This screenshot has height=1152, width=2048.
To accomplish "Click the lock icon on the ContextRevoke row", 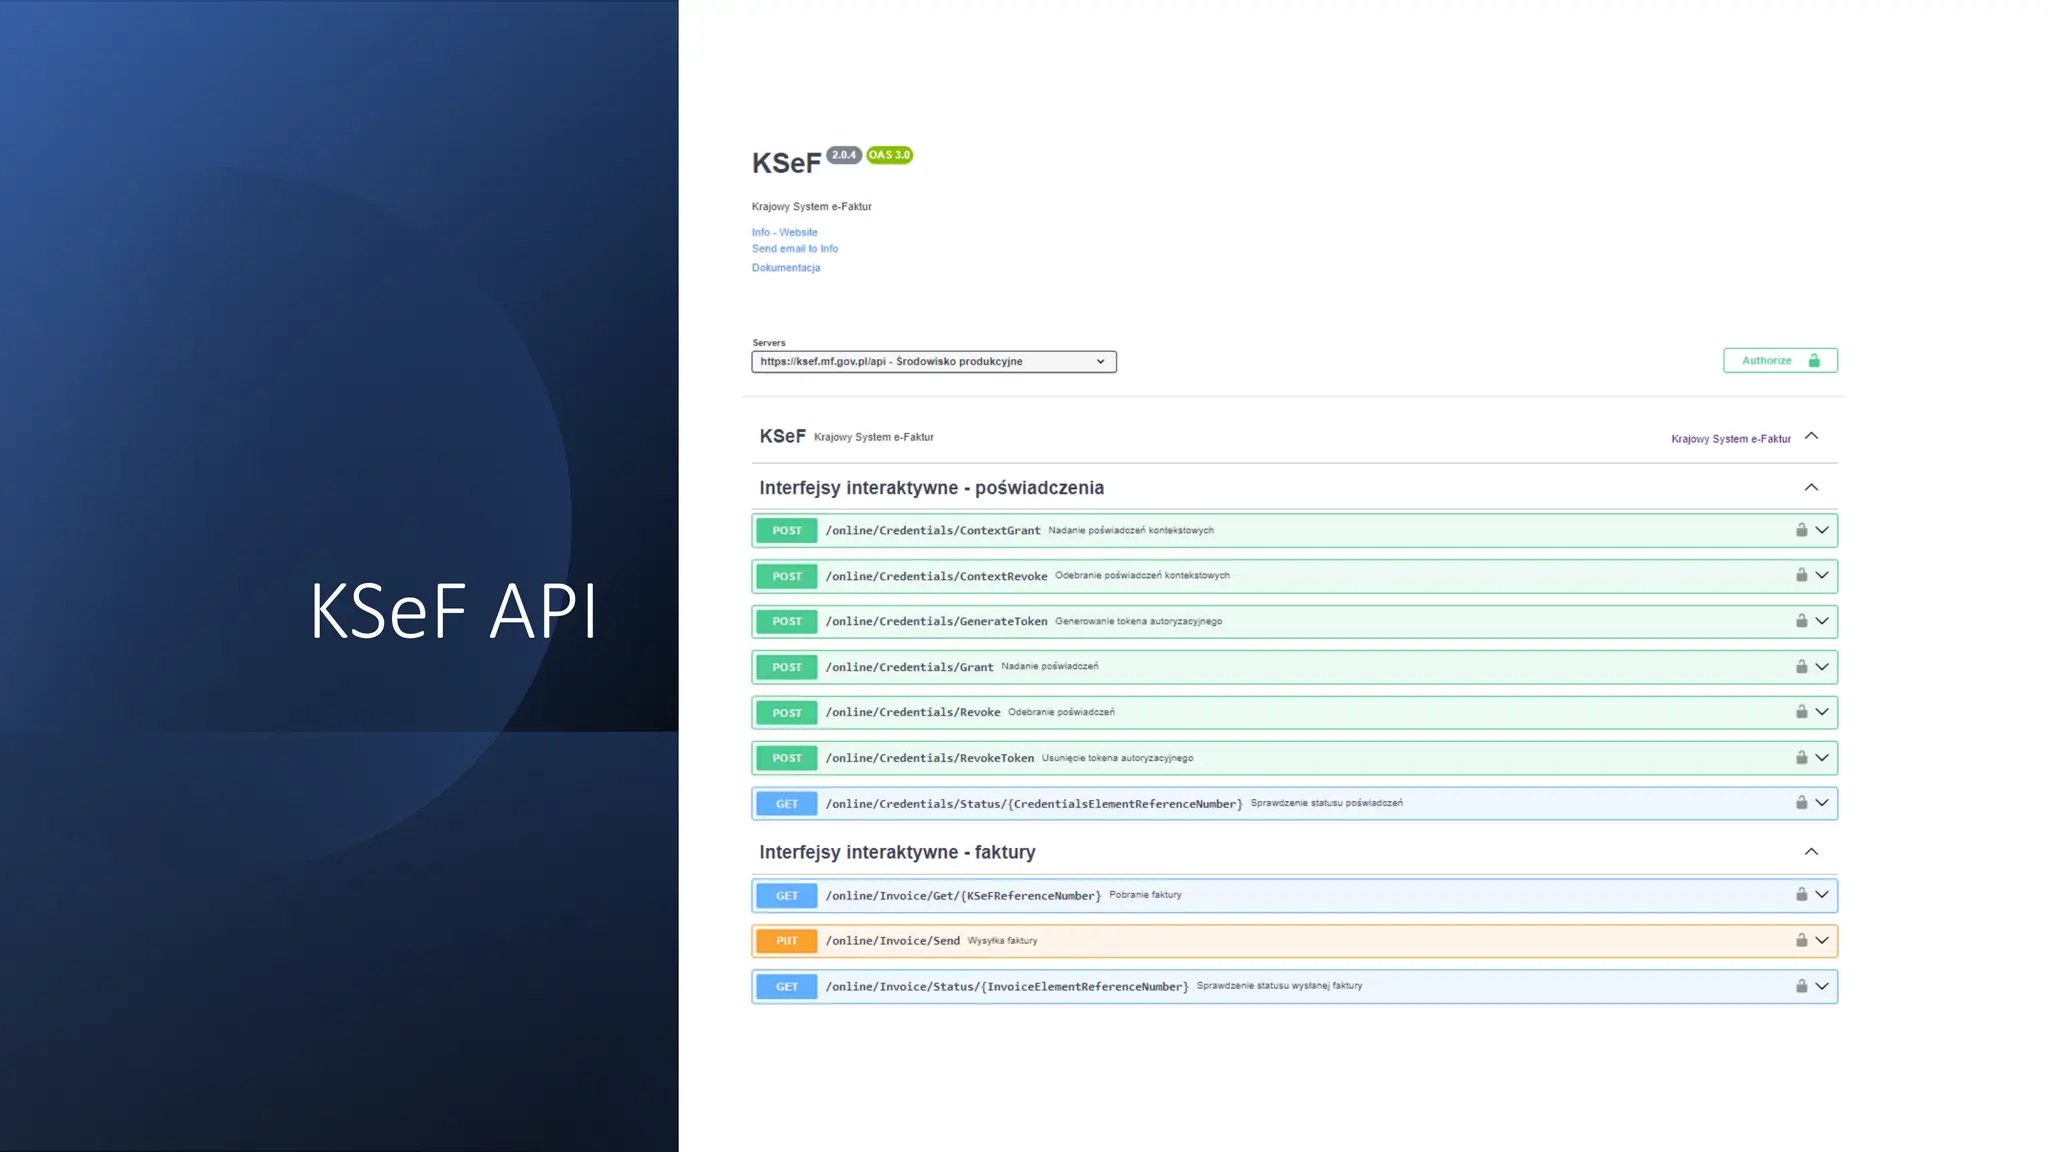I will 1801,575.
